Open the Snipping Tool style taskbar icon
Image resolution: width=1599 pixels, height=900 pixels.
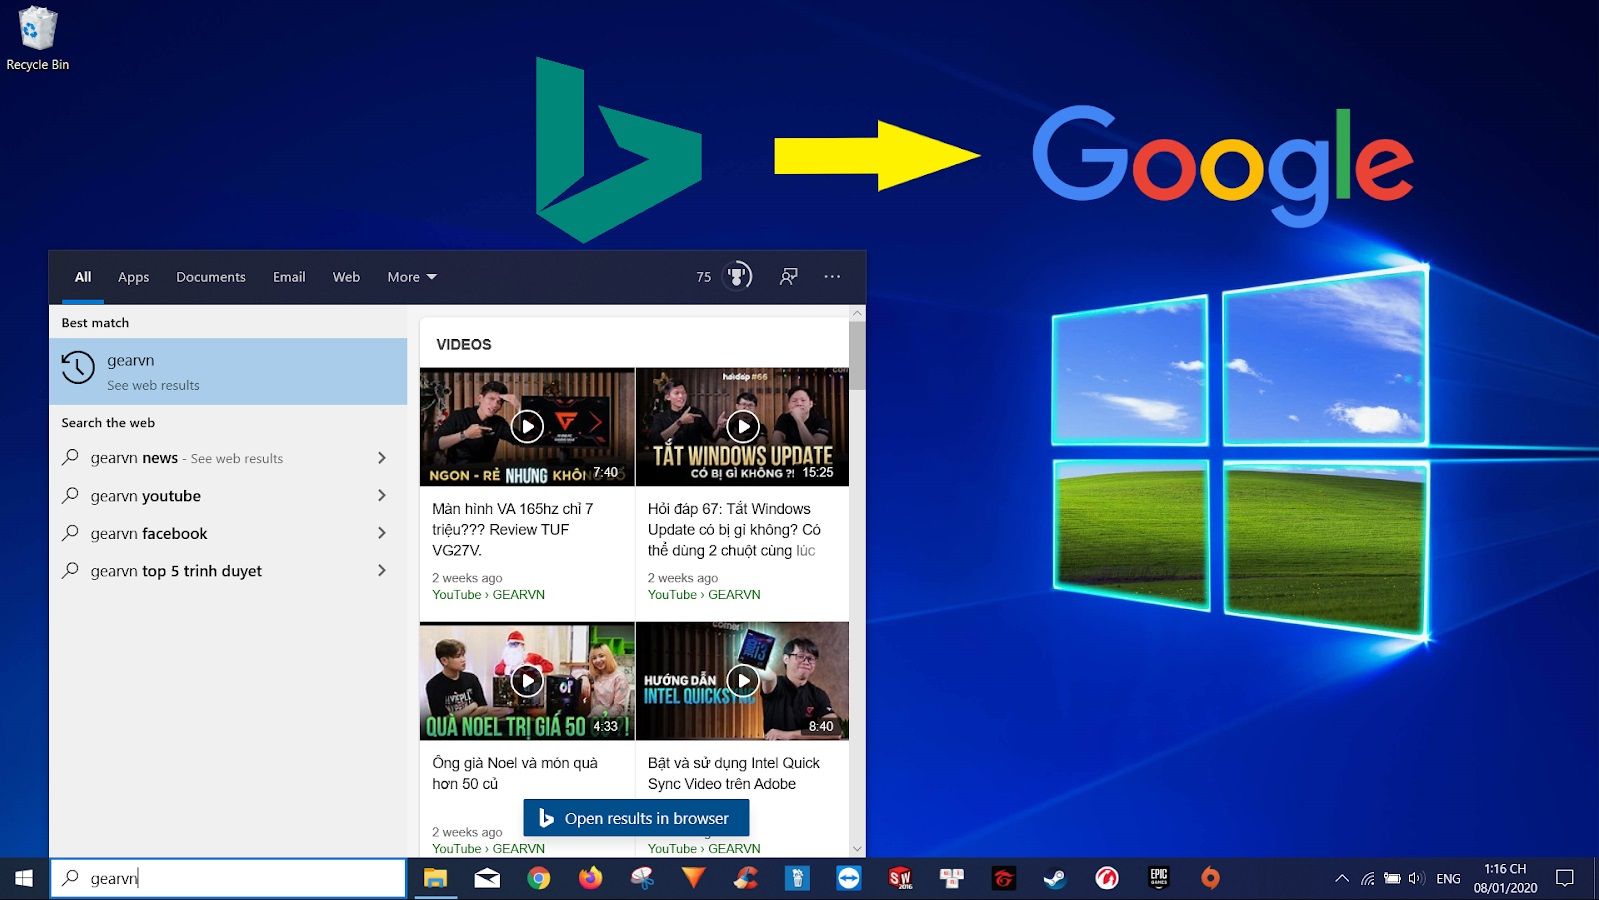[642, 878]
